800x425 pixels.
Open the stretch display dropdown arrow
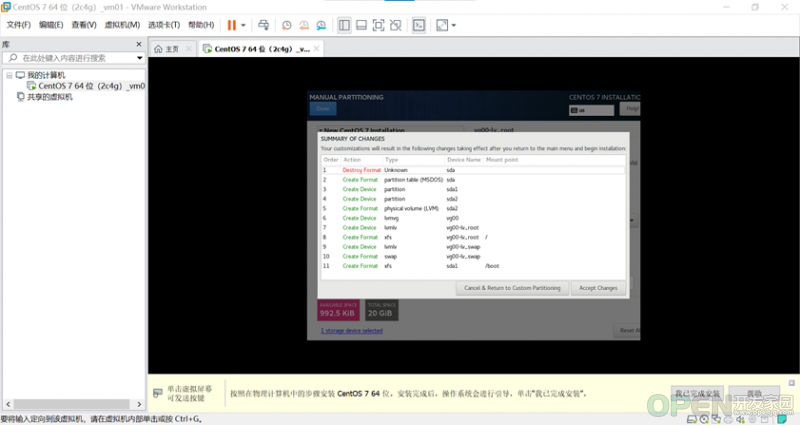point(454,25)
